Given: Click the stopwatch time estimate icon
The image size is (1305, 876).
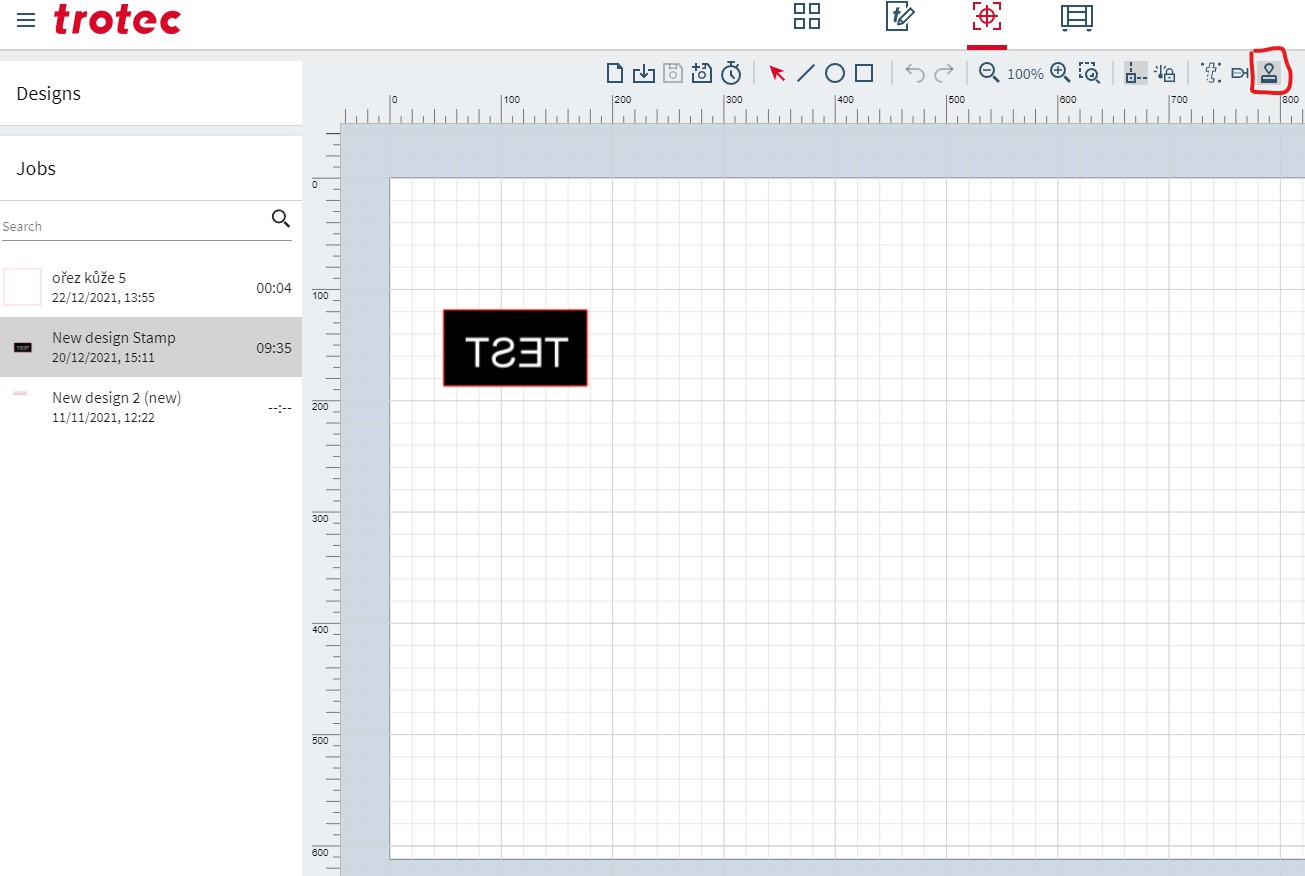Looking at the screenshot, I should 732,73.
